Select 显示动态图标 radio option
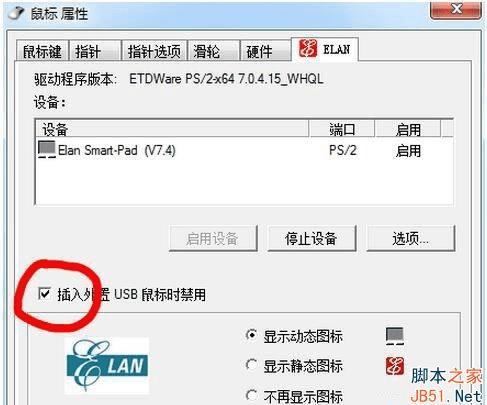487x405 pixels. [251, 335]
